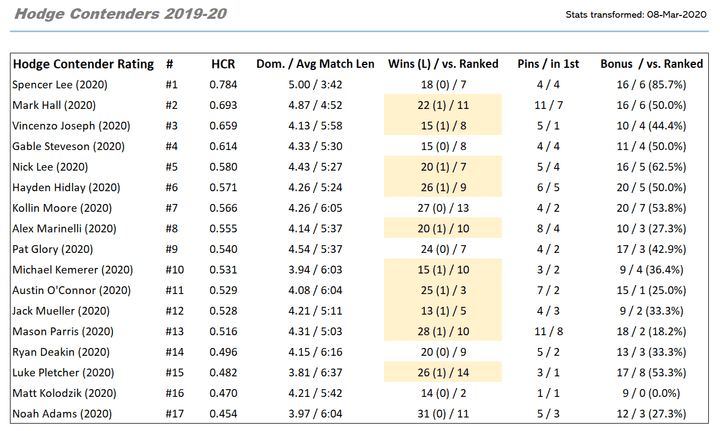
Task: Click the 0.784 HCR value
Action: point(223,87)
